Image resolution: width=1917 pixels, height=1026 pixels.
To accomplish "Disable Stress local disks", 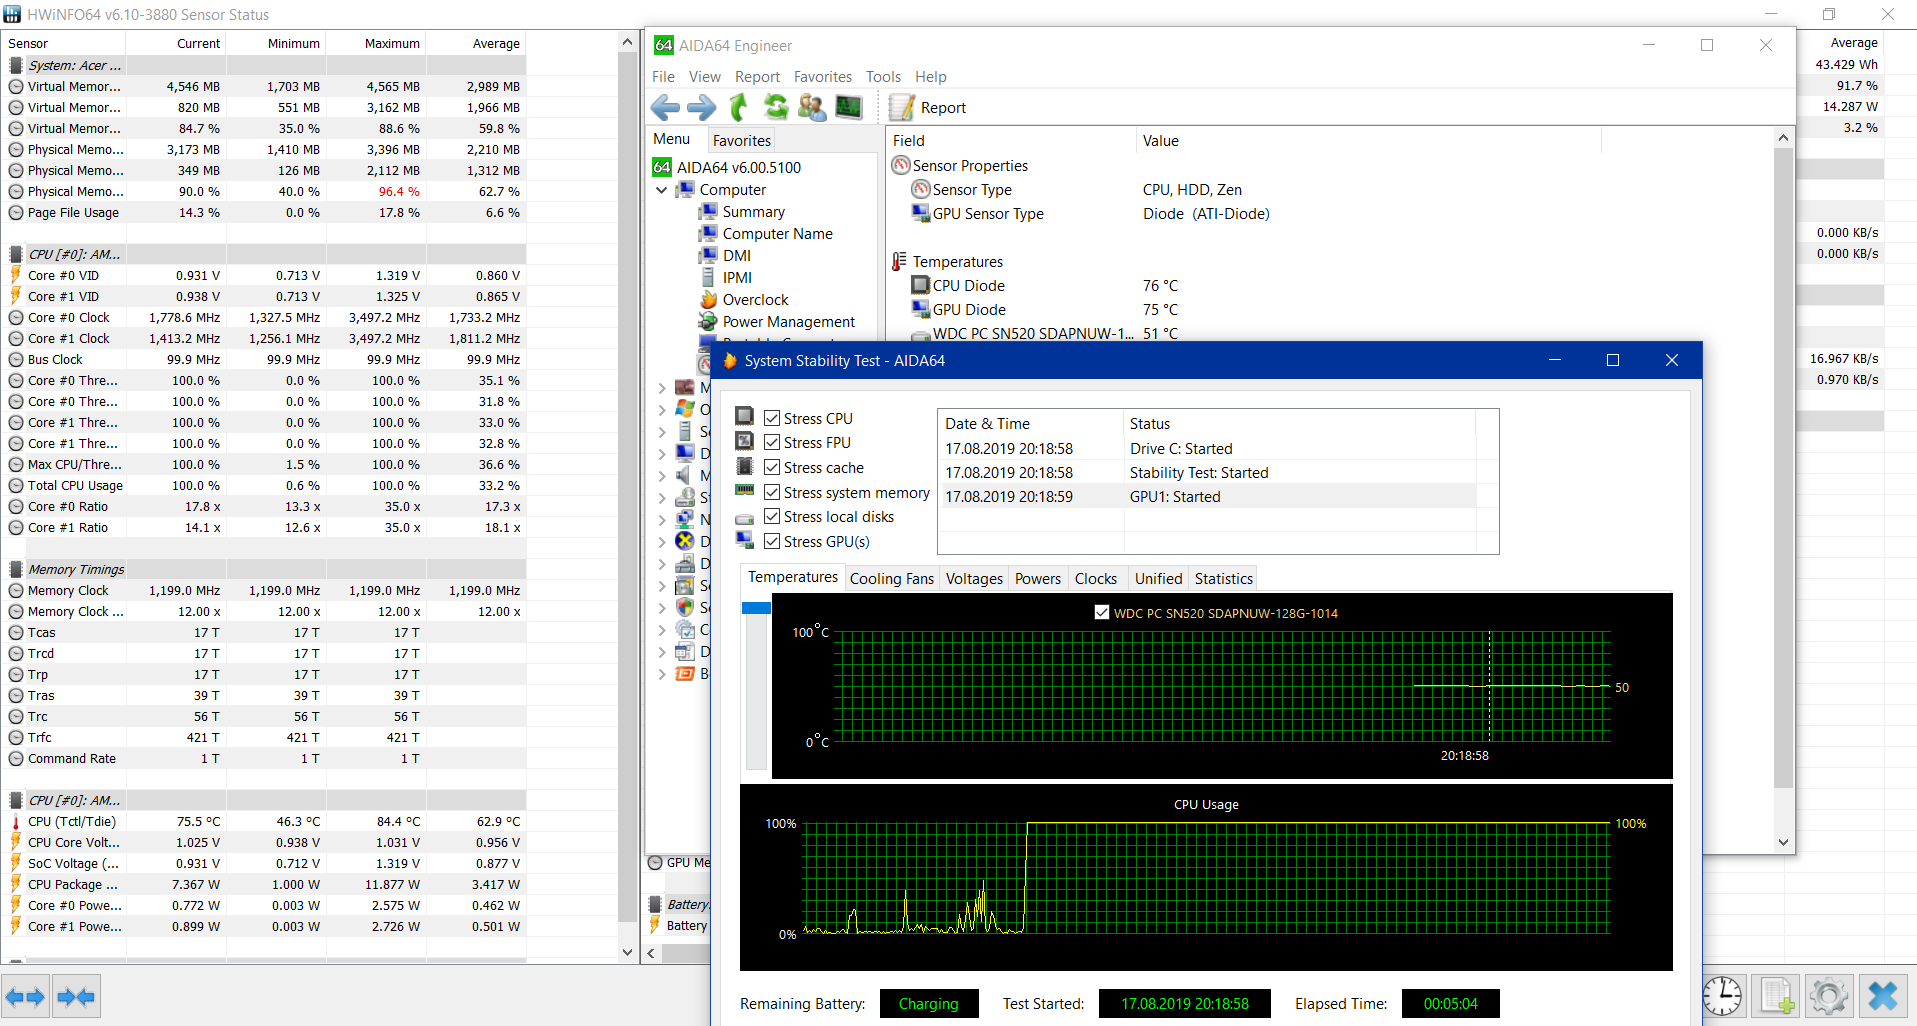I will coord(772,516).
